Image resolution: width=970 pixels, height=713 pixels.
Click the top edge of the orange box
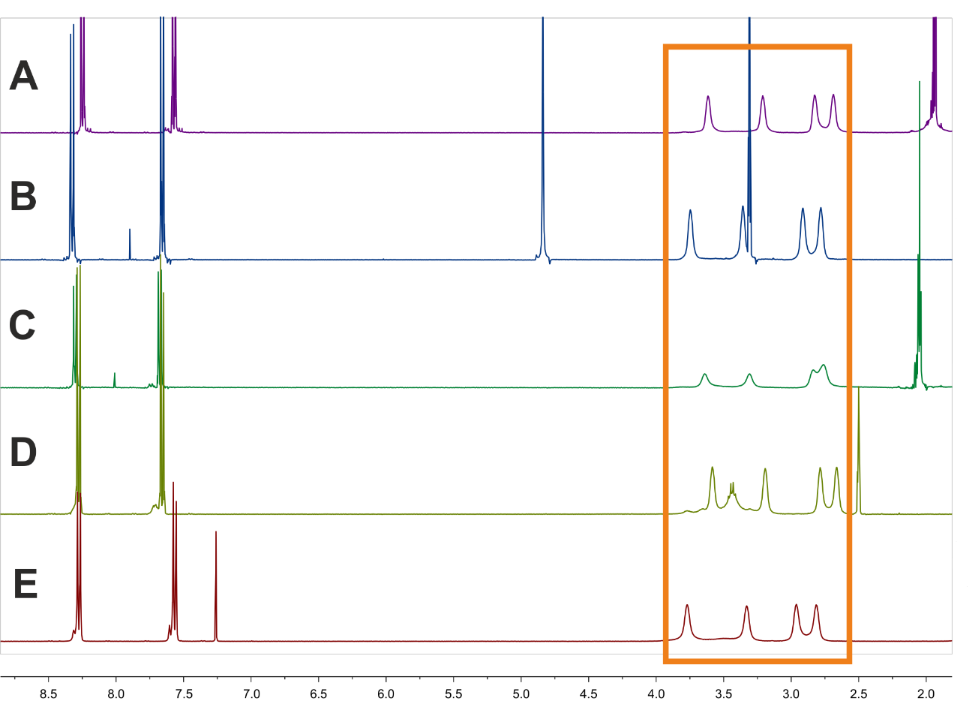(757, 46)
